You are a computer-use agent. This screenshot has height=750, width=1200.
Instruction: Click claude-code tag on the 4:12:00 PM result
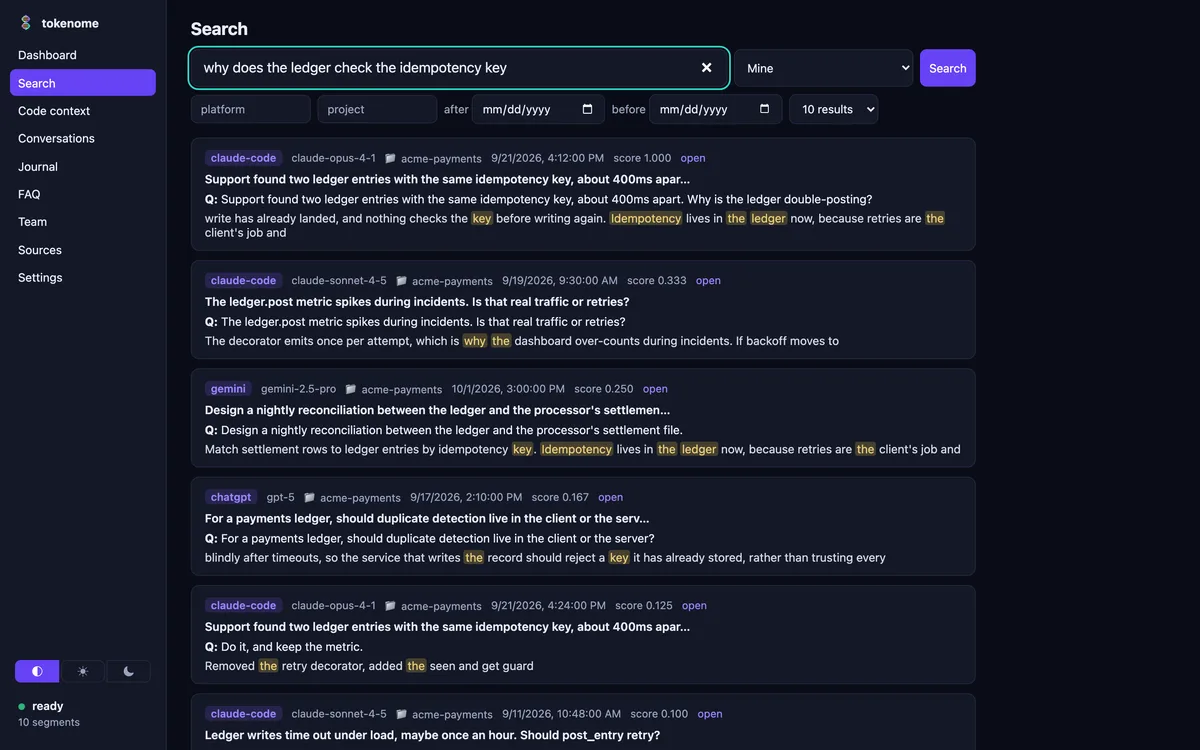pos(243,158)
